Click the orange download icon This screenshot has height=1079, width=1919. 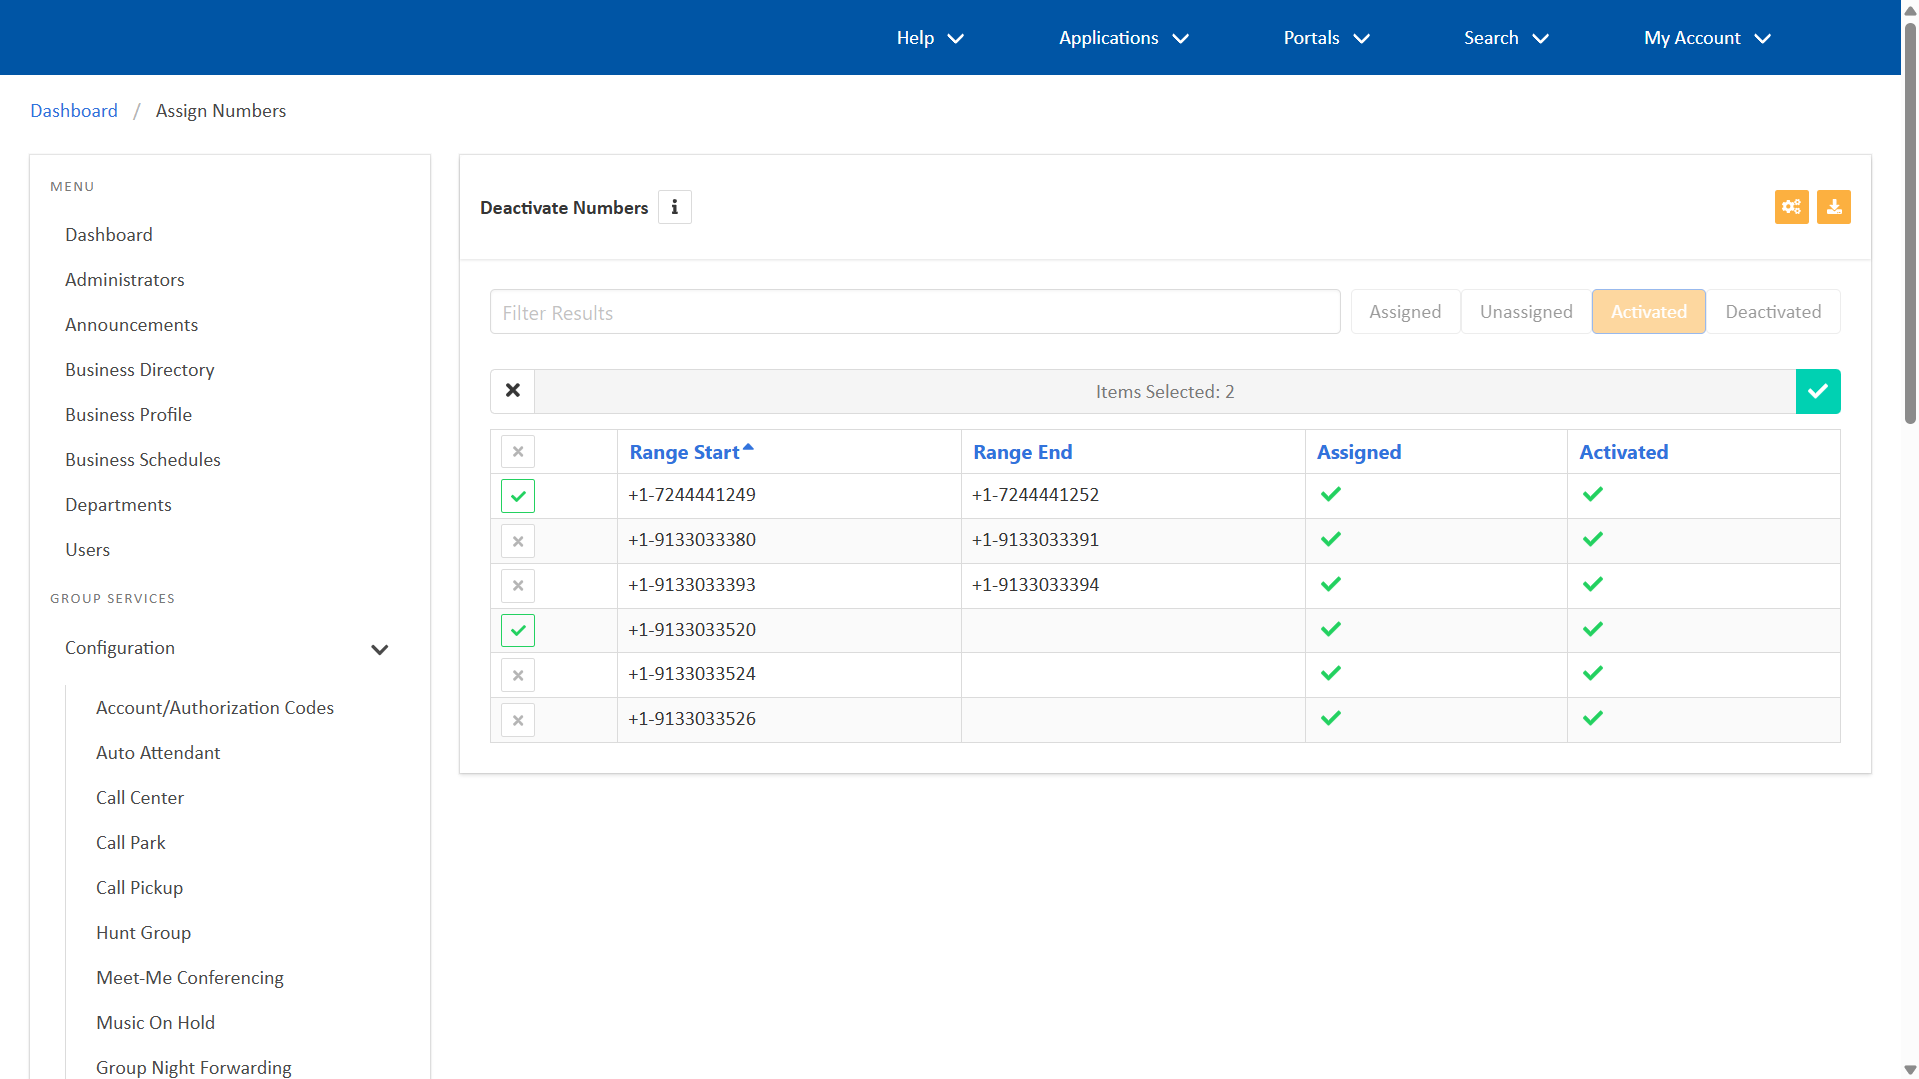click(1833, 207)
